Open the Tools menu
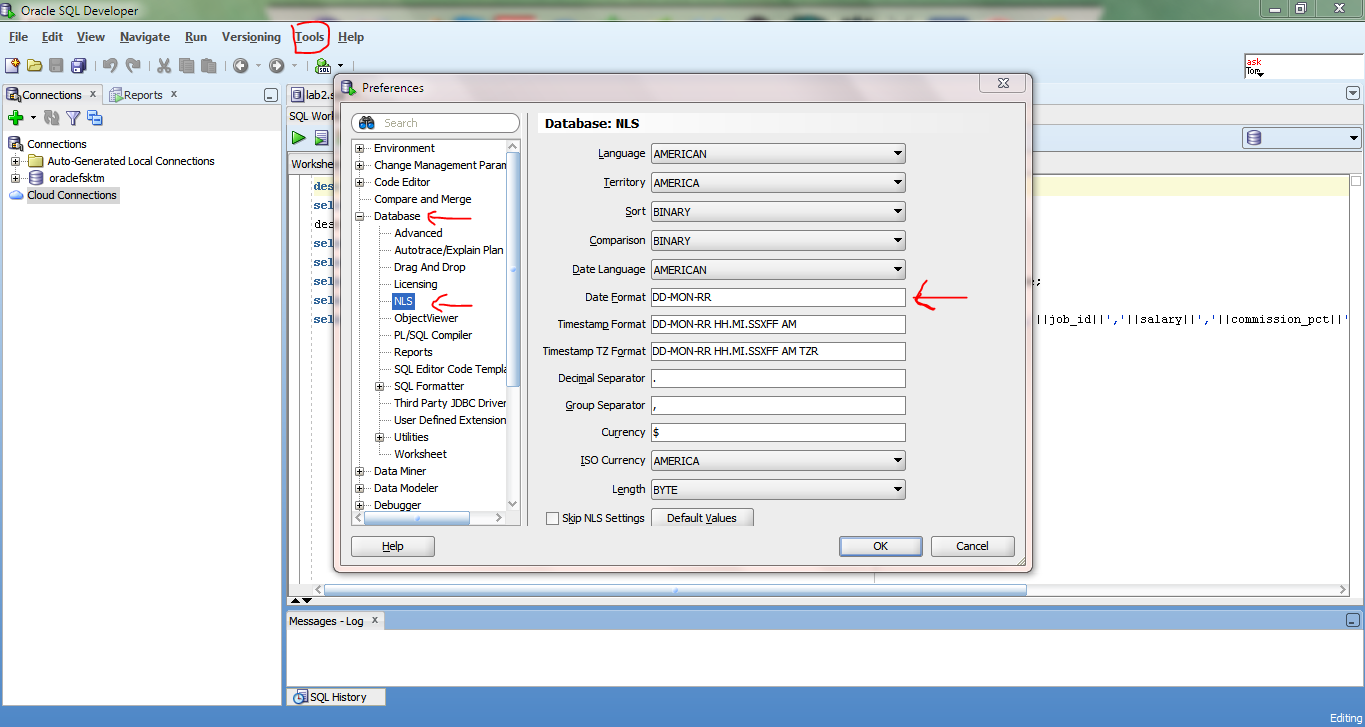This screenshot has width=1365, height=727. (309, 37)
